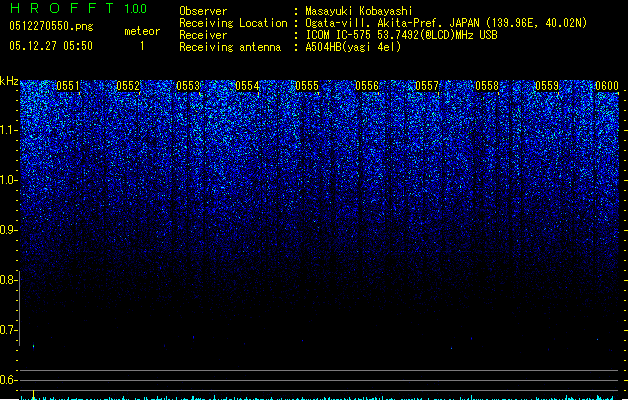The image size is (629, 400).
Task: Click the 0600 time marker
Action: (607, 85)
